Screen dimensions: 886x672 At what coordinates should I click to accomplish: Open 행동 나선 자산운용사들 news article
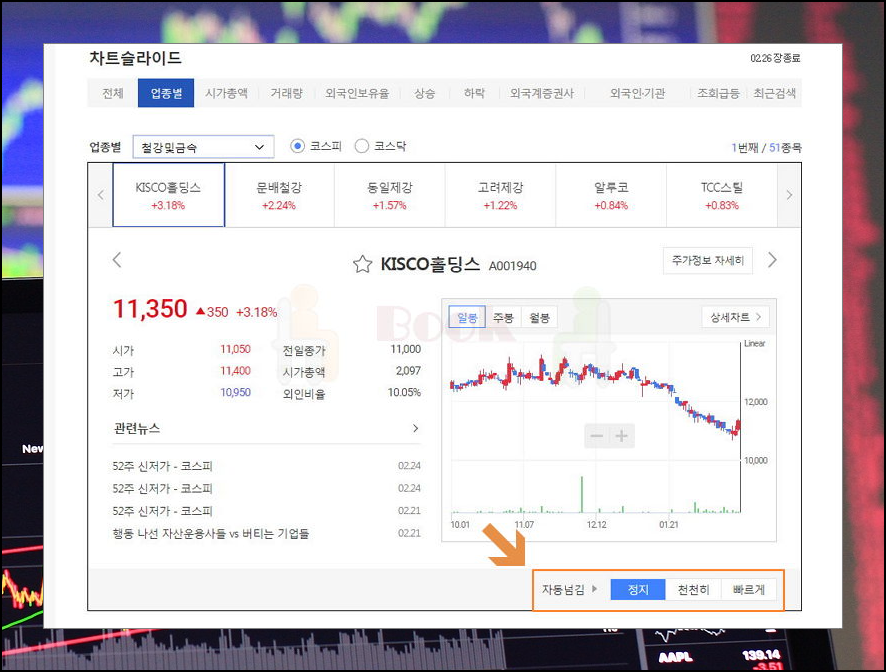[x=211, y=533]
